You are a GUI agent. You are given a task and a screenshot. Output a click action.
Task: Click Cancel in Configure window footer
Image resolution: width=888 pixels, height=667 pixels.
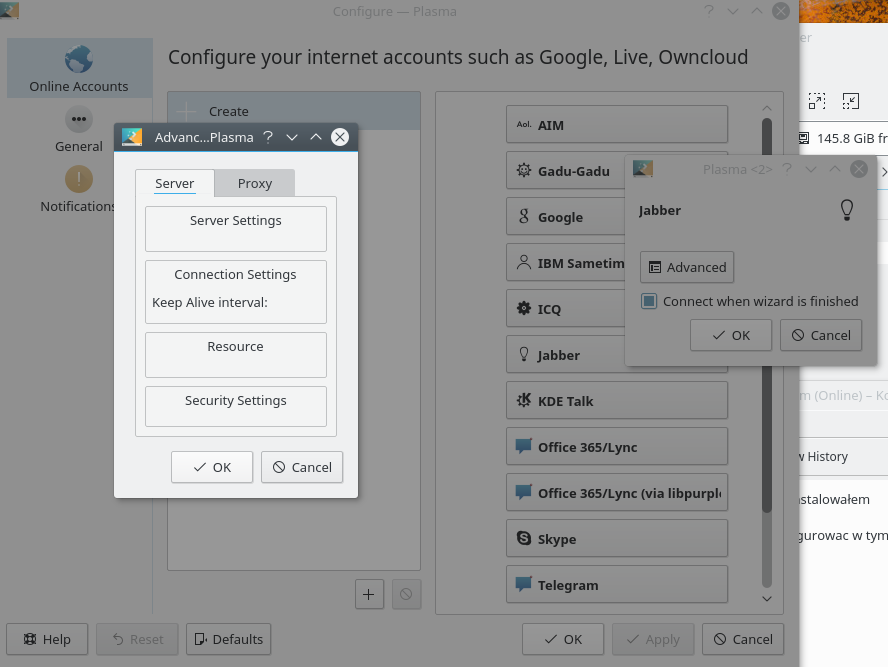click(x=743, y=639)
